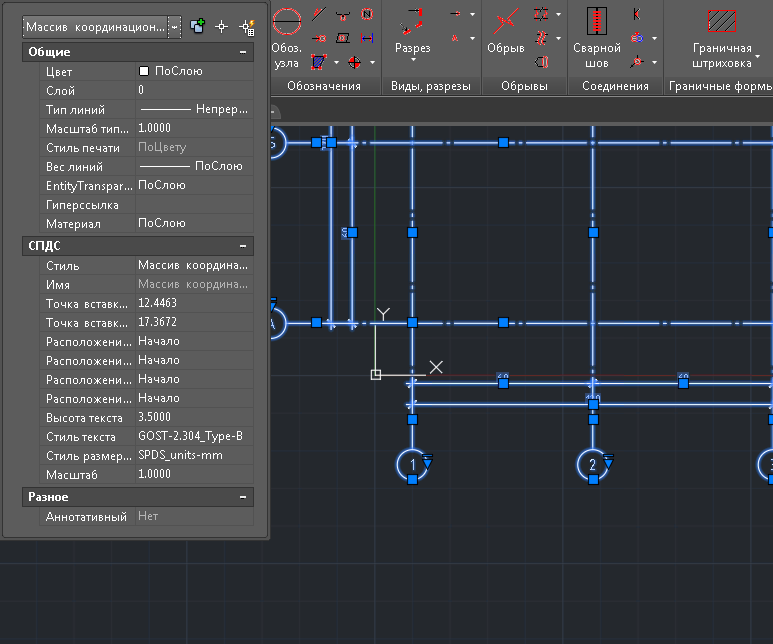Viewport: 773px width, 644px height.
Task: Click the Виды, разрезы ribbon panel title
Action: pyautogui.click(x=430, y=87)
